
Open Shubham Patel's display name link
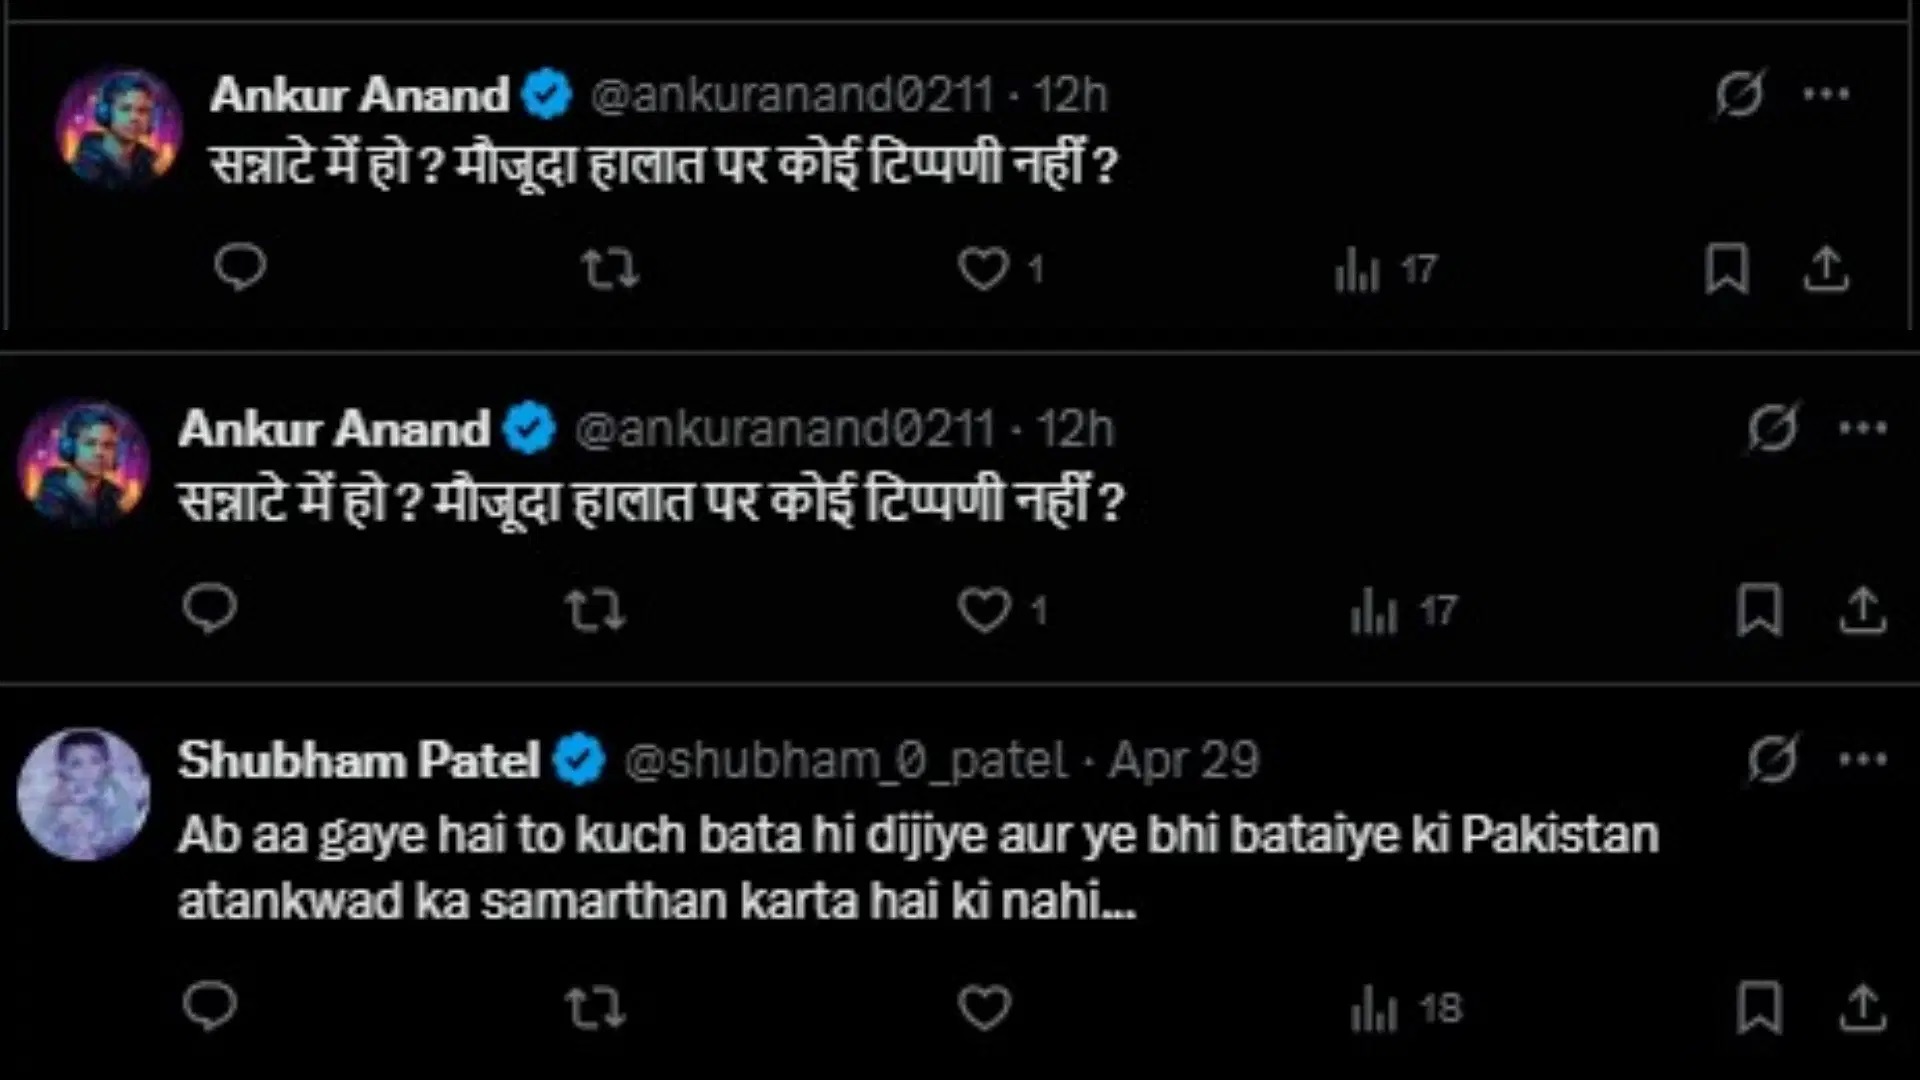pos(359,761)
